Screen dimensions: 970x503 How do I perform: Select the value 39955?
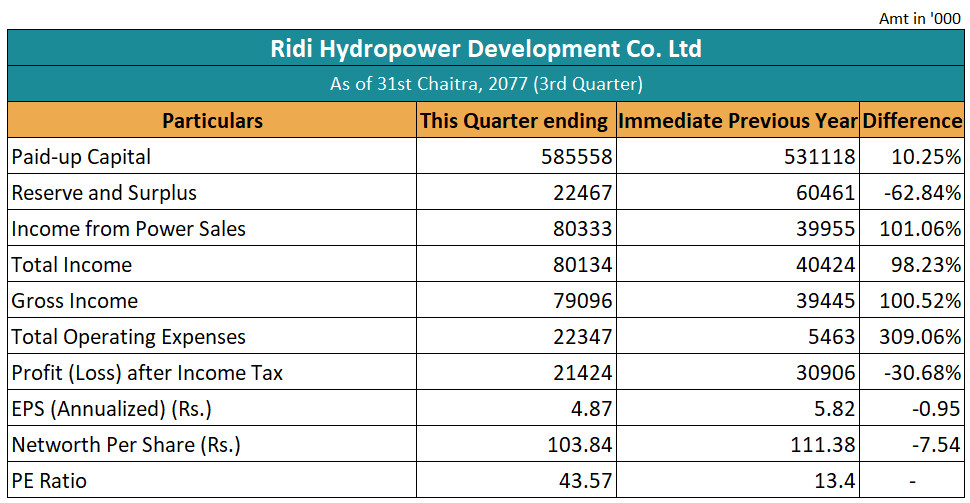tap(825, 228)
